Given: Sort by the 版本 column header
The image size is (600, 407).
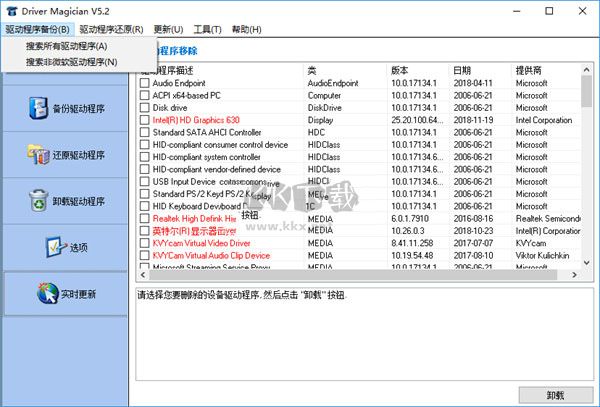Looking at the screenshot, I should [418, 70].
